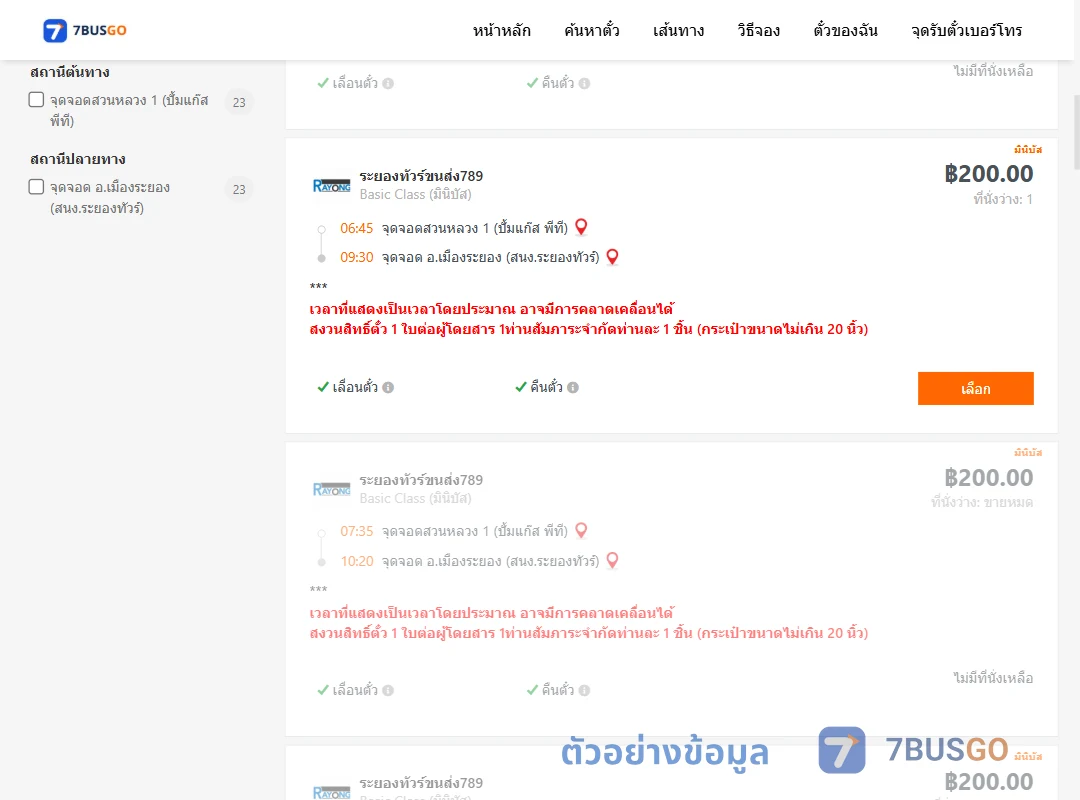This screenshot has width=1080, height=800.
Task: Click the 07:35 departure time
Action: coord(356,531)
